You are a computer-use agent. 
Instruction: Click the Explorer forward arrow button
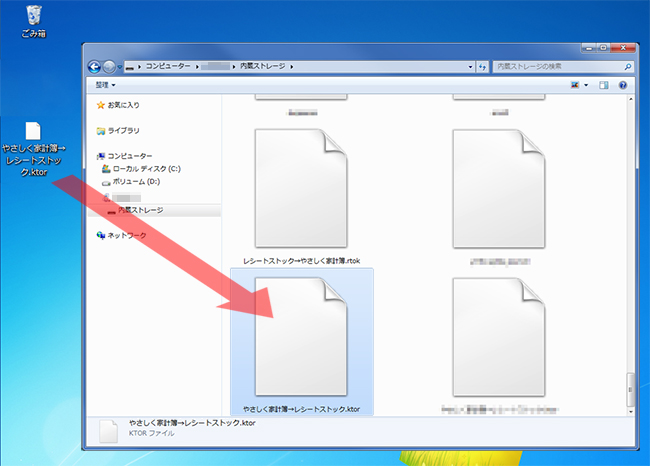109,66
